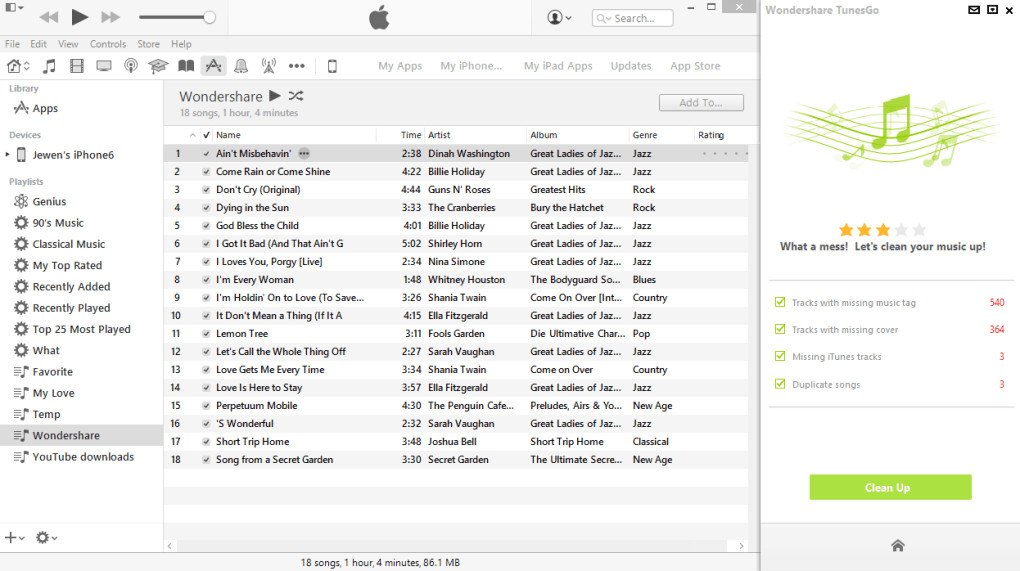1020x571 pixels.
Task: Open the Controls menu
Action: click(x=108, y=44)
